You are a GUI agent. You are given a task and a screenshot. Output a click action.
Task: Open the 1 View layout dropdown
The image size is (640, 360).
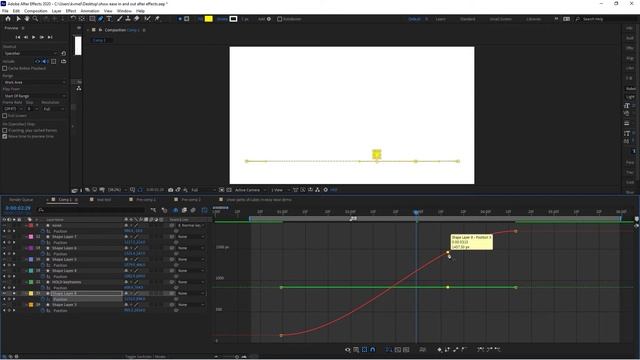pyautogui.click(x=280, y=190)
